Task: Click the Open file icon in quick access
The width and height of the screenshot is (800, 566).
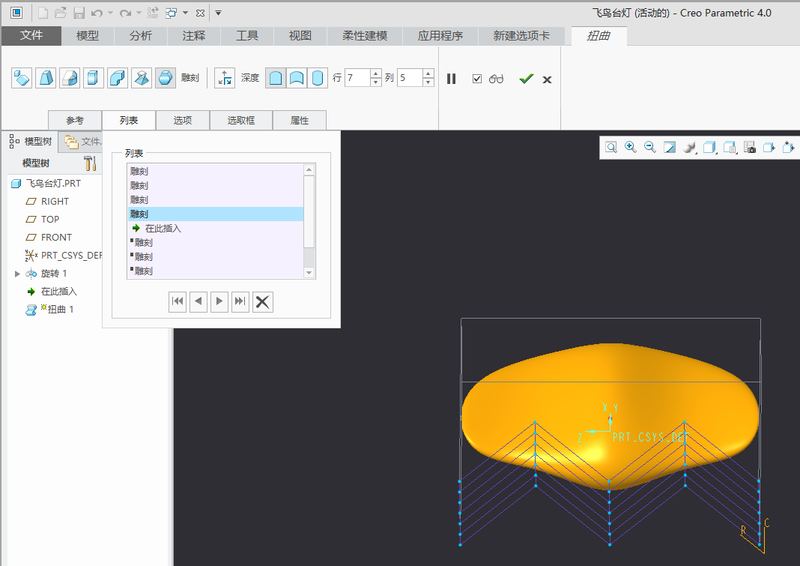Action: point(61,13)
